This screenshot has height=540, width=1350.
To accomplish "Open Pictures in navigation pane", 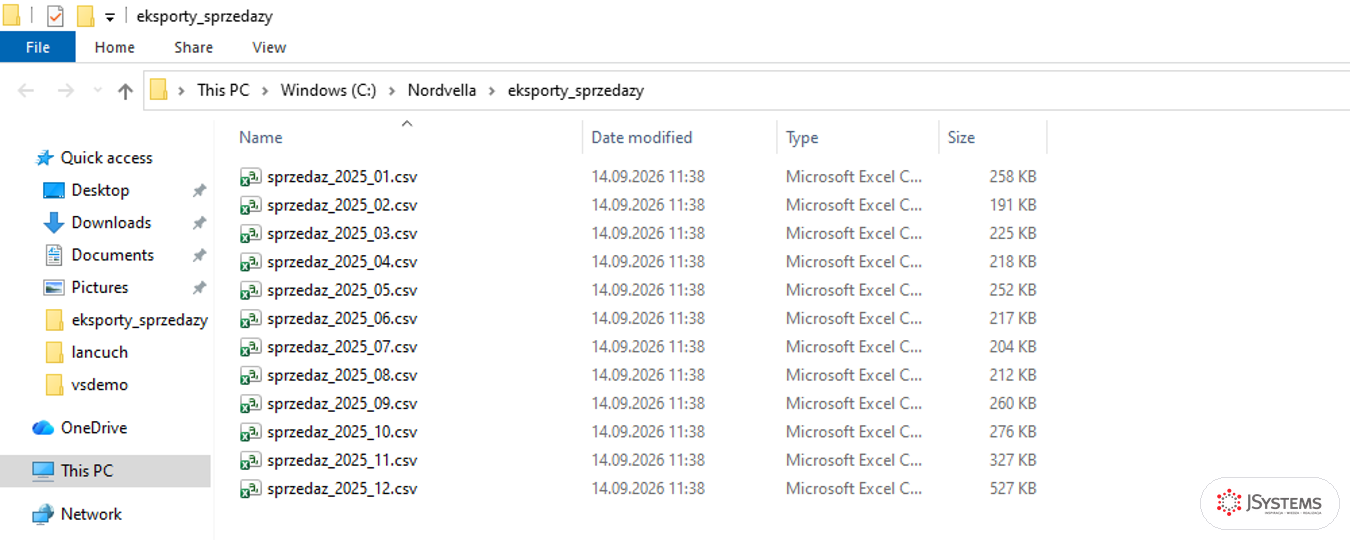I will 99,287.
